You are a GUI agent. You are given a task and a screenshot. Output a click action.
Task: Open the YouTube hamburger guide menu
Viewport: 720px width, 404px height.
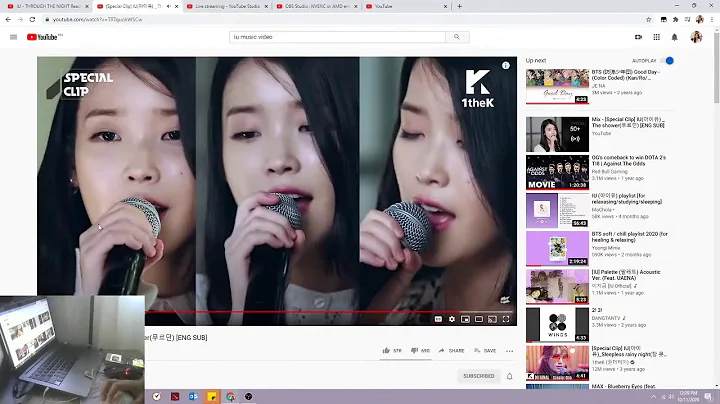[x=13, y=37]
